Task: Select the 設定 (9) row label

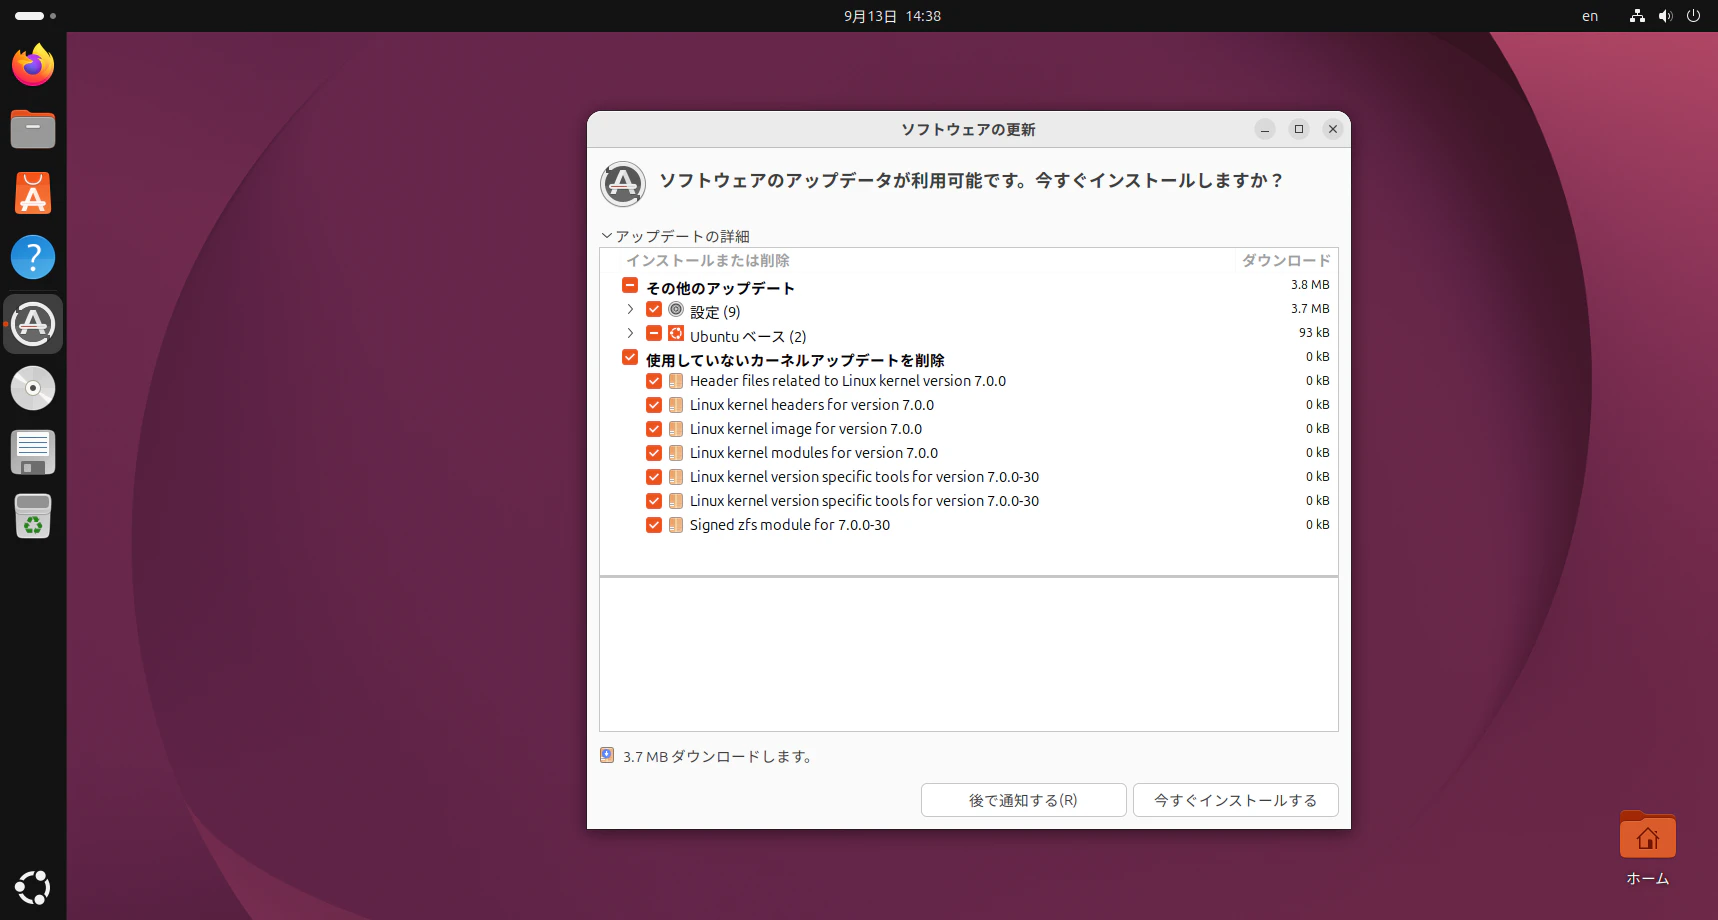Action: pos(715,312)
